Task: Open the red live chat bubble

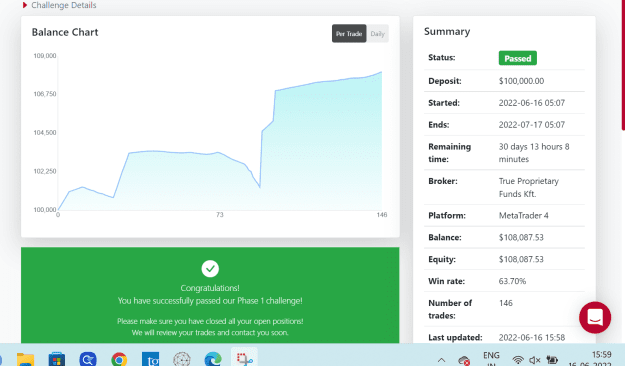Action: click(x=595, y=317)
